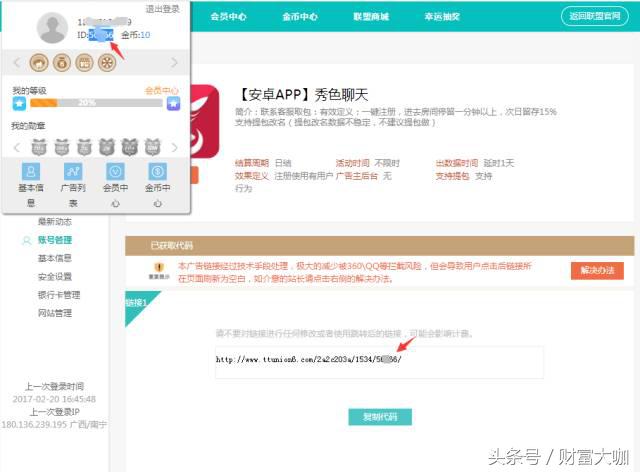This screenshot has width=640, height=472.
Task: Click the 20% level progress bar
Action: click(x=96, y=103)
